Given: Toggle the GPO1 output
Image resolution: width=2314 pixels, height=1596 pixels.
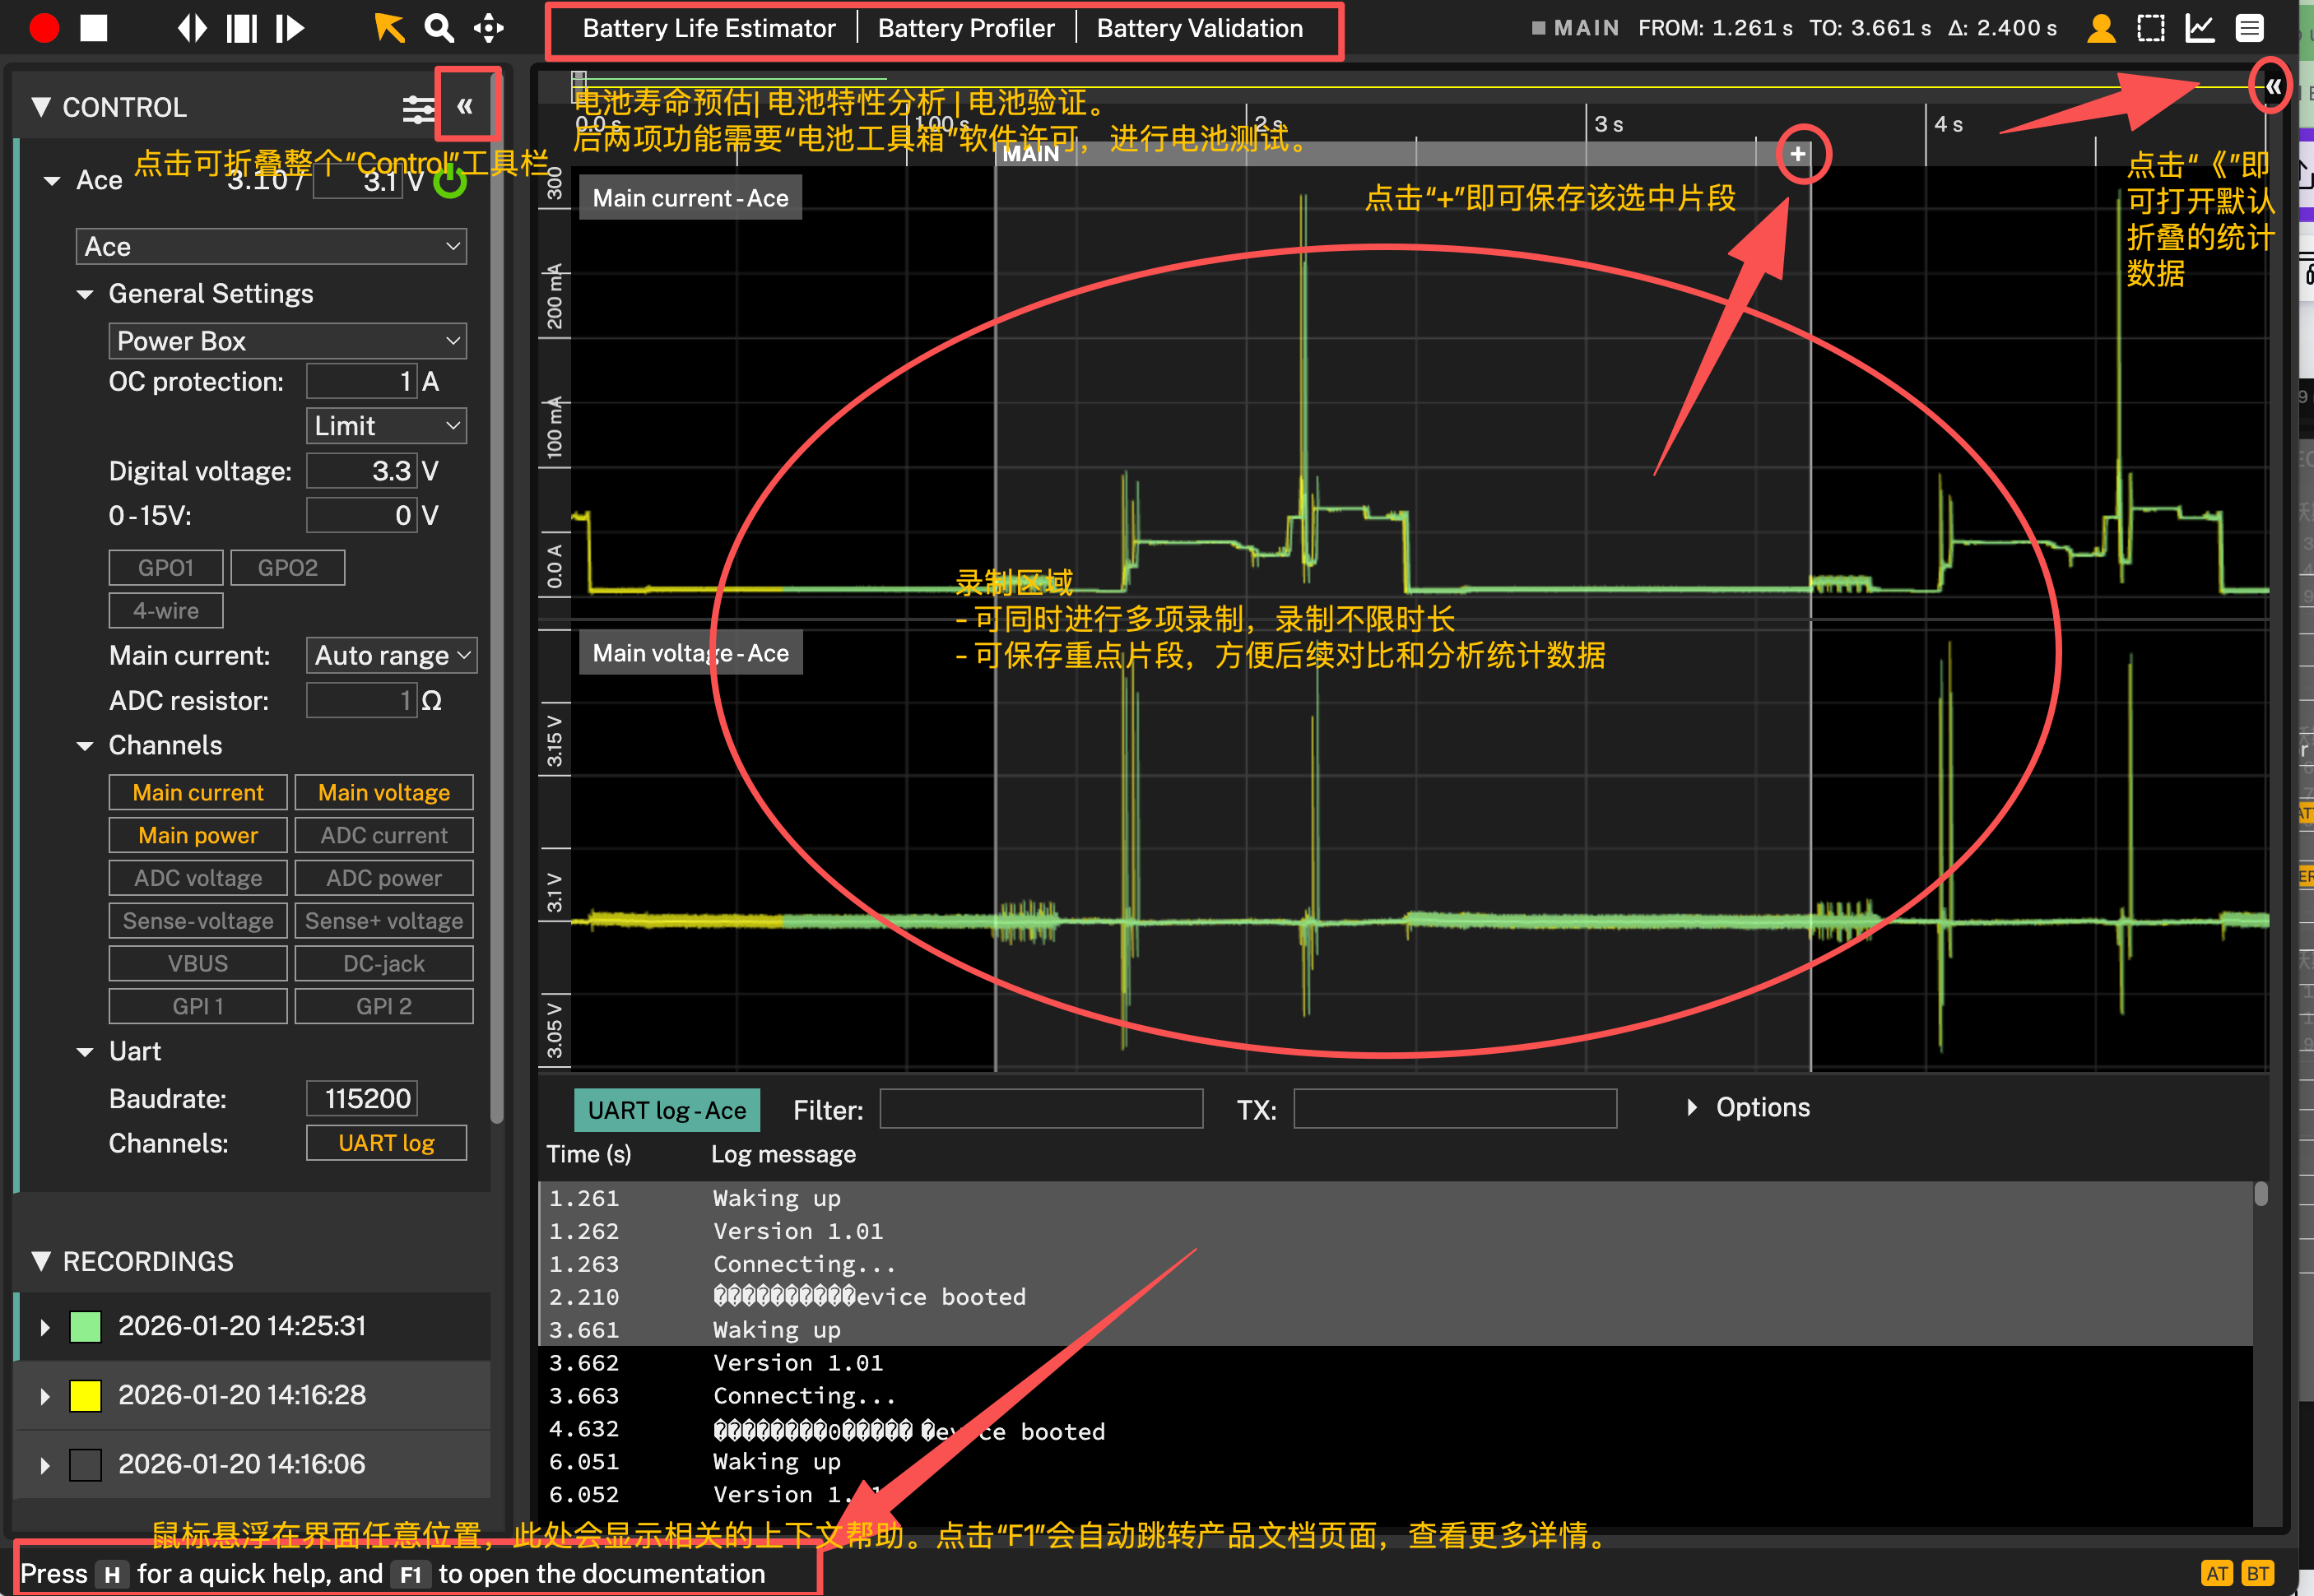Looking at the screenshot, I should point(165,567).
